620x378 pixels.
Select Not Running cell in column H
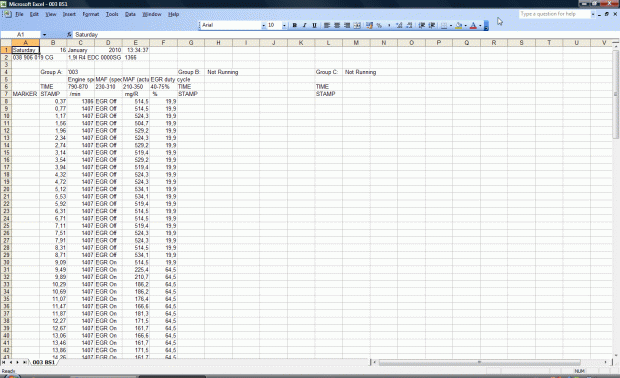point(219,72)
